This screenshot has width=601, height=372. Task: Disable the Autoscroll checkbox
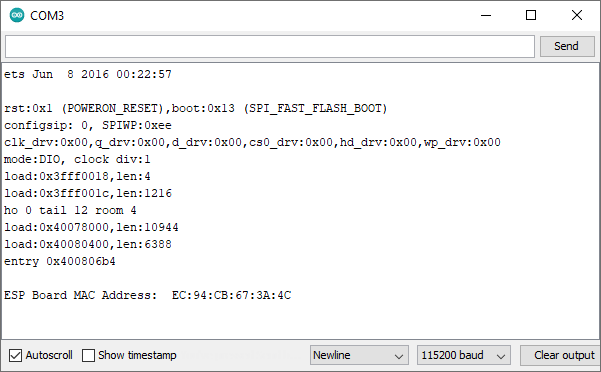[15, 356]
